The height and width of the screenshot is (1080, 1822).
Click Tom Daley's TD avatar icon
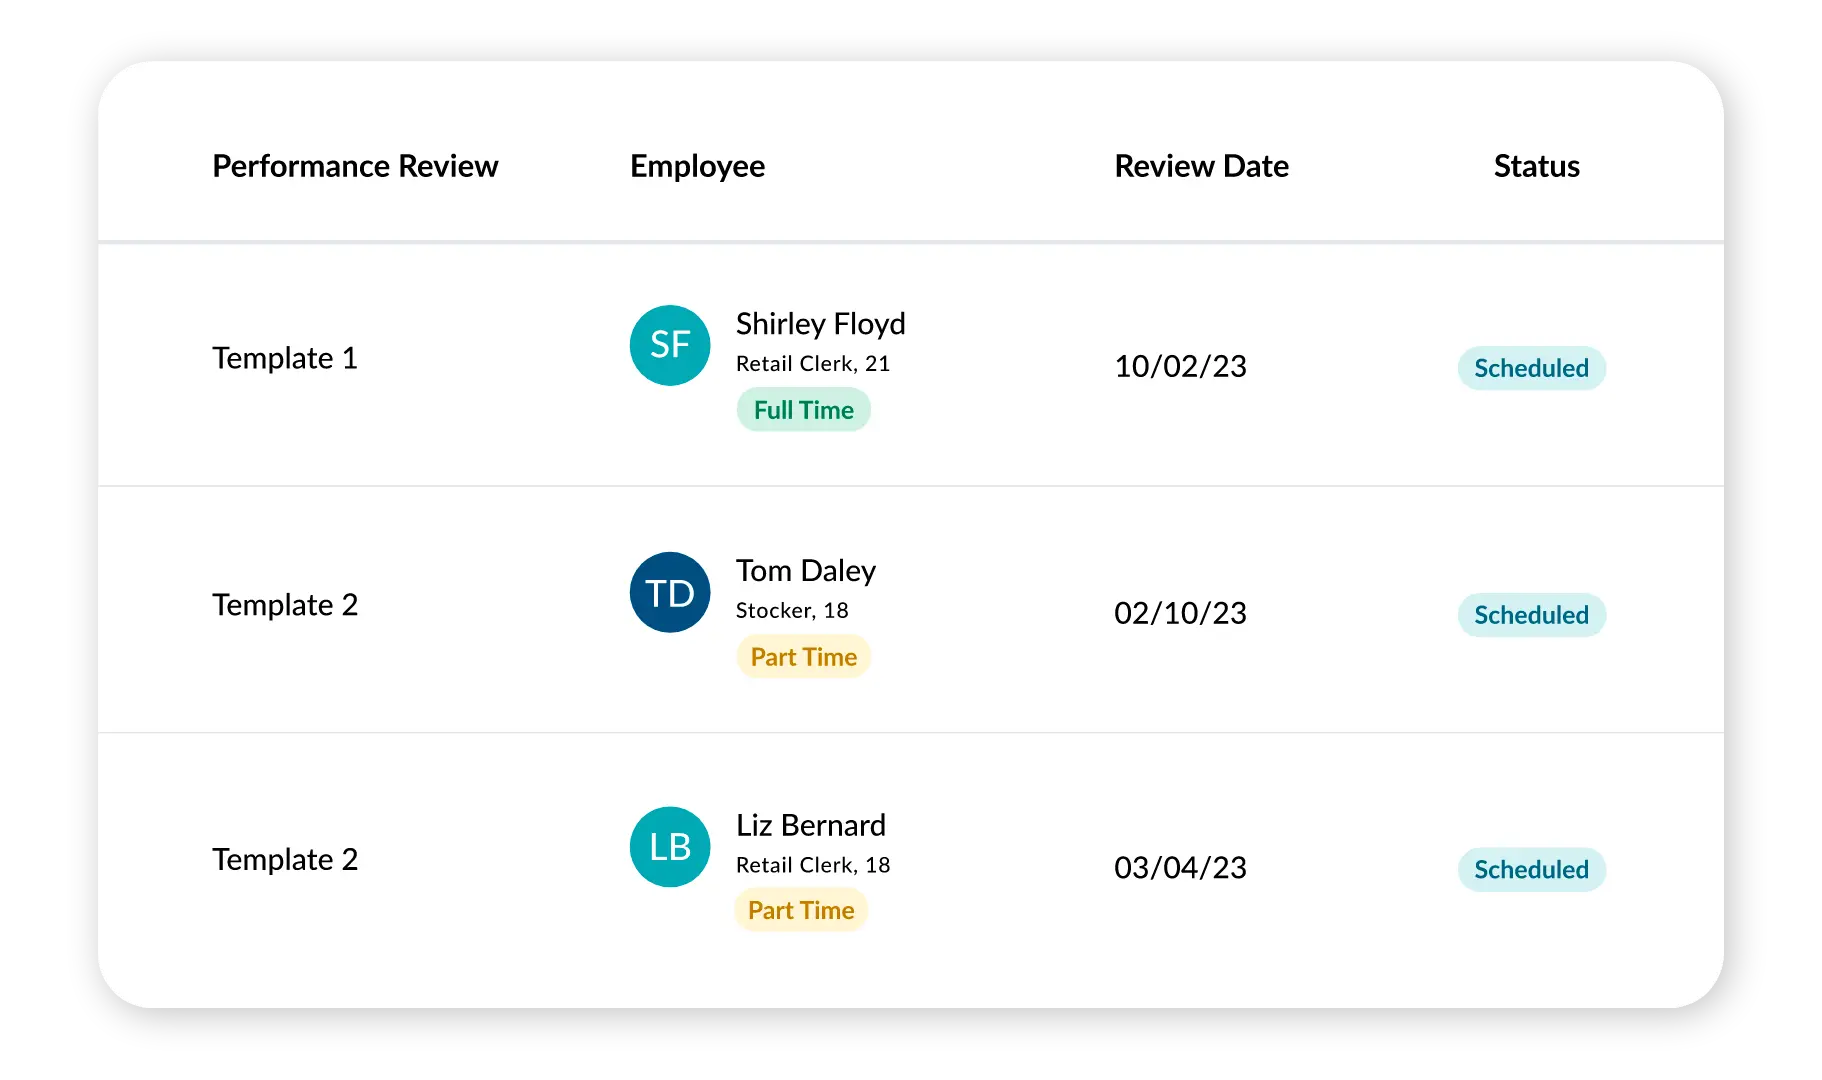[x=669, y=592]
